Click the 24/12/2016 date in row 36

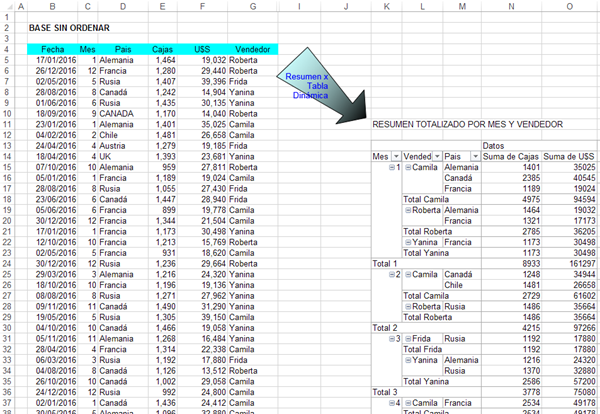(52, 392)
